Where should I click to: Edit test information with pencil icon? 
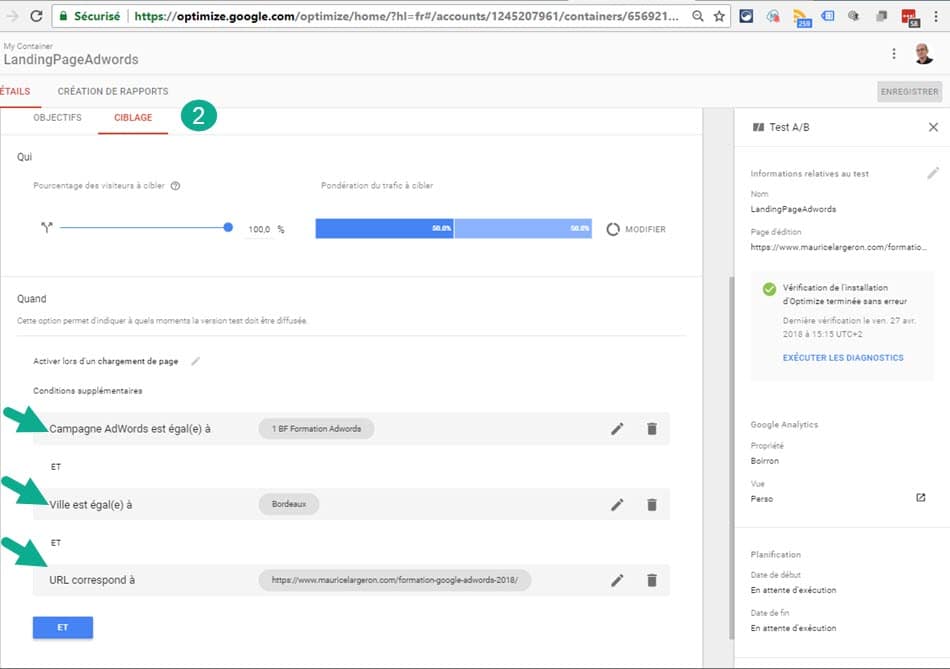coord(932,173)
